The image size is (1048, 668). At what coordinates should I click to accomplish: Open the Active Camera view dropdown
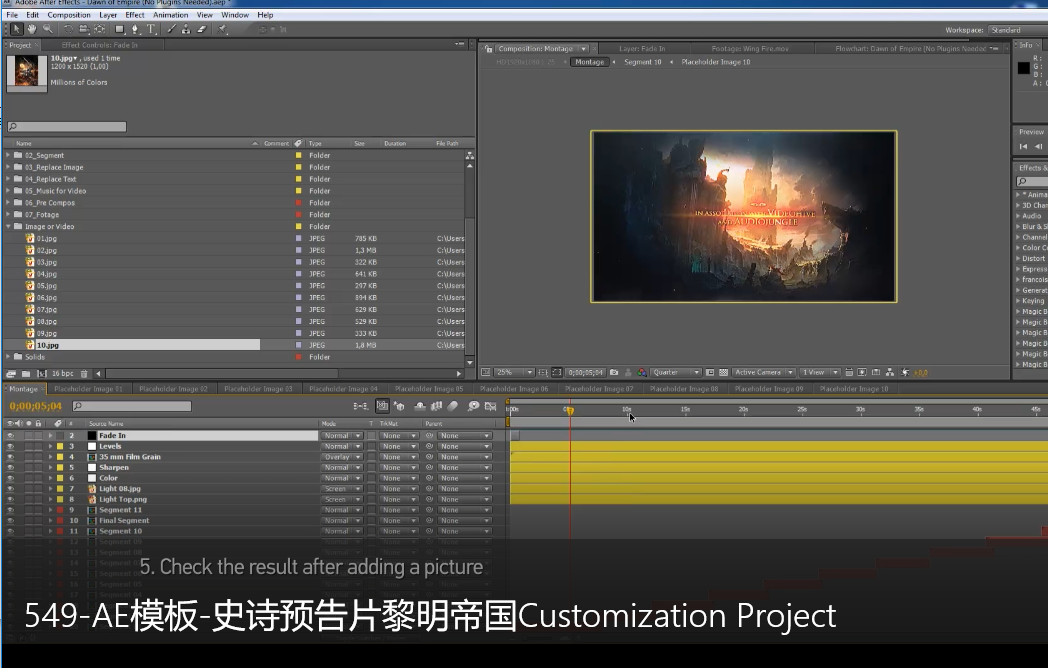763,372
